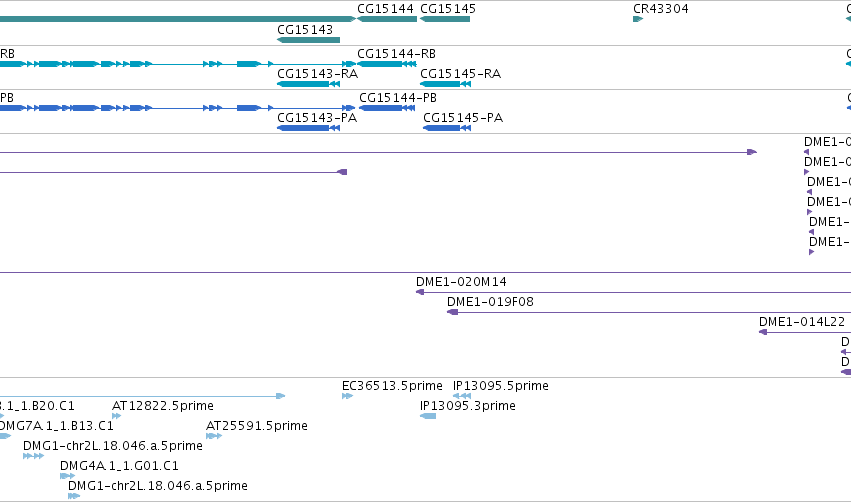Select the DMG7A.1_1.B13.C1 EST label

point(56,426)
